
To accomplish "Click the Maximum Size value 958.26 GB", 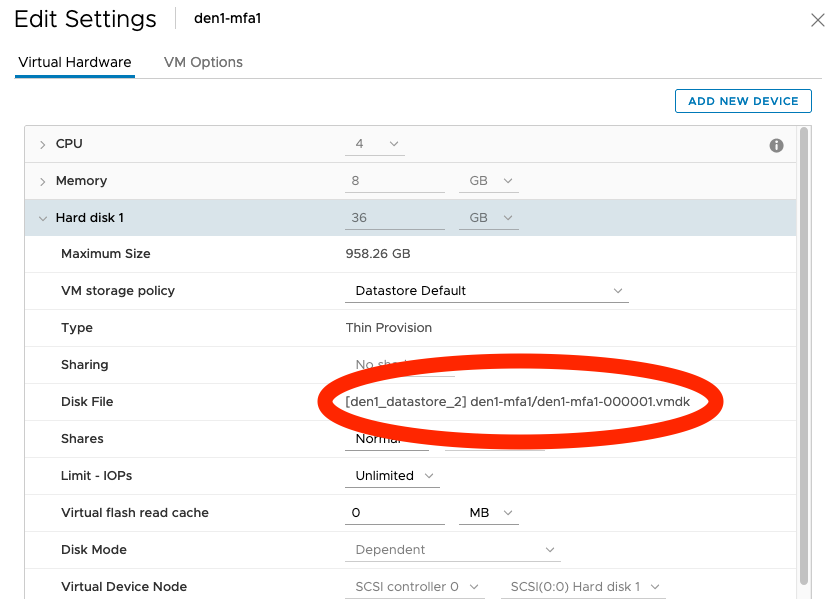I will [x=378, y=254].
